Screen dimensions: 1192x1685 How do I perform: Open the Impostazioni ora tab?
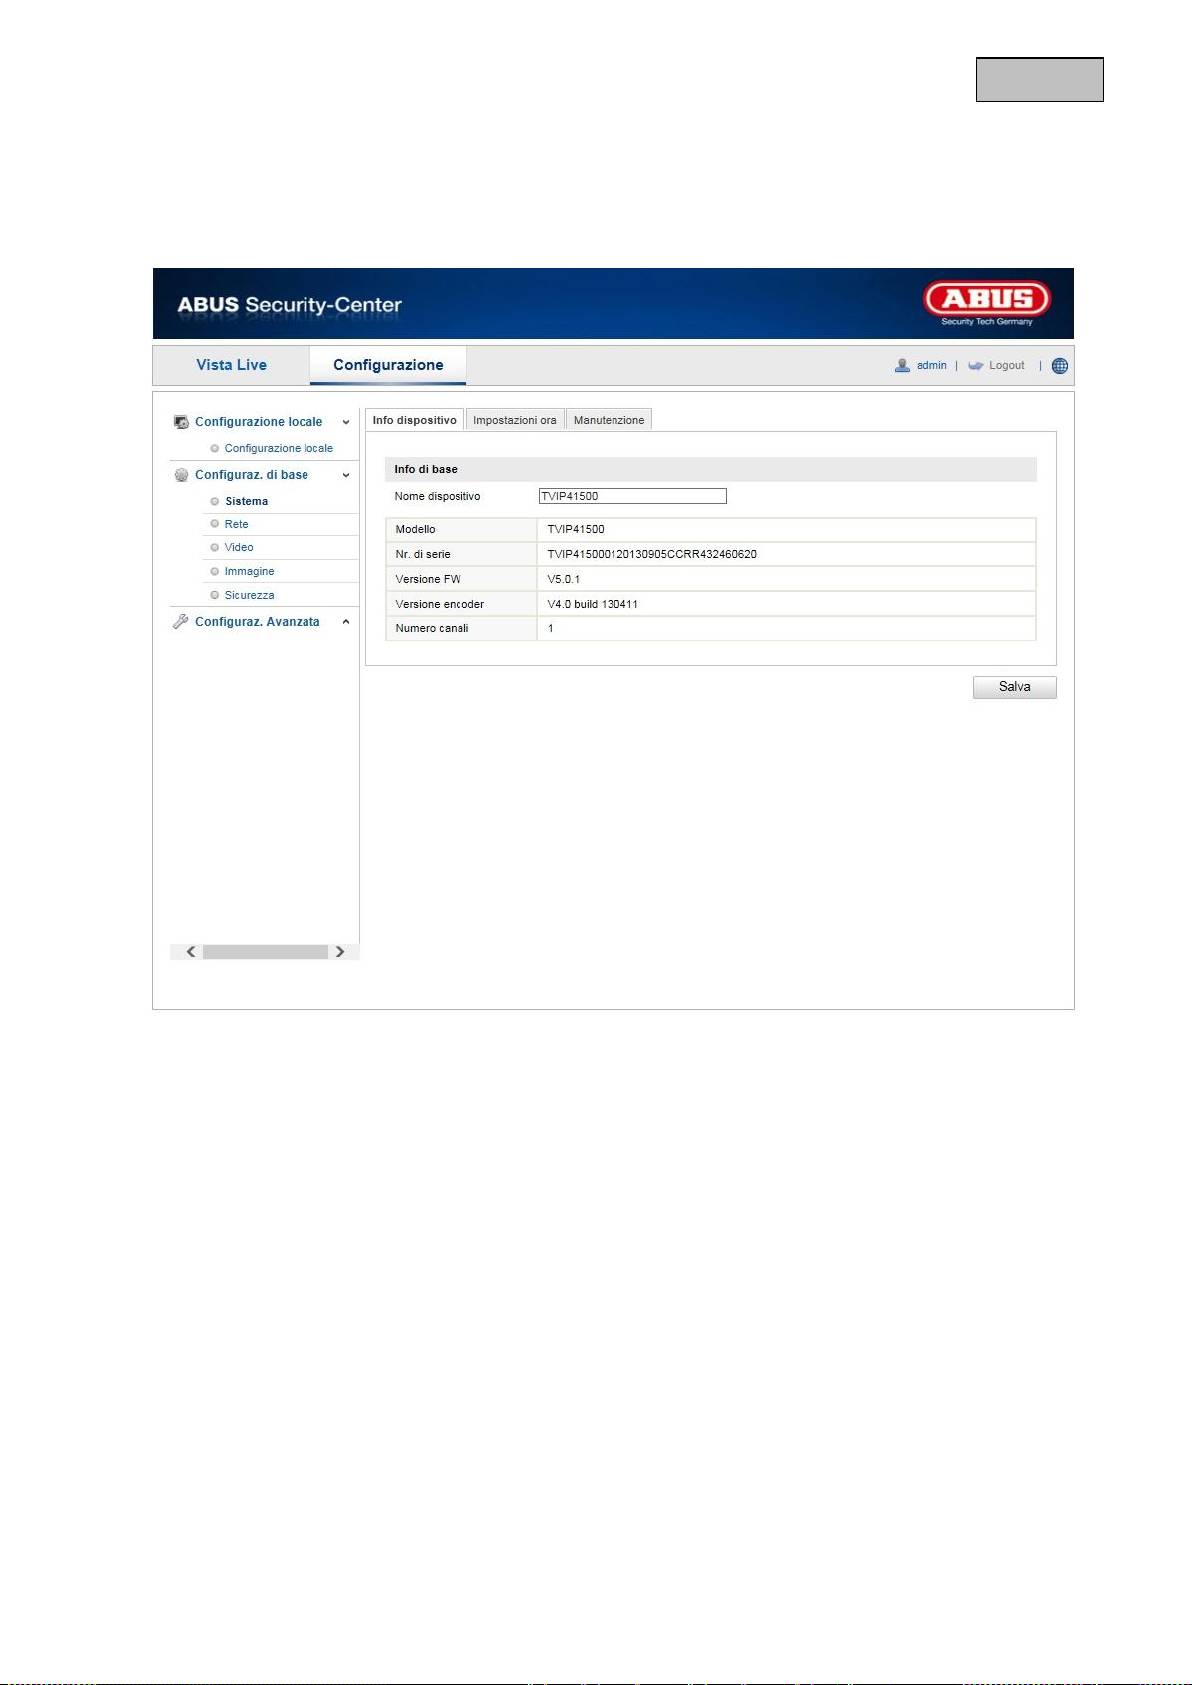coord(514,420)
